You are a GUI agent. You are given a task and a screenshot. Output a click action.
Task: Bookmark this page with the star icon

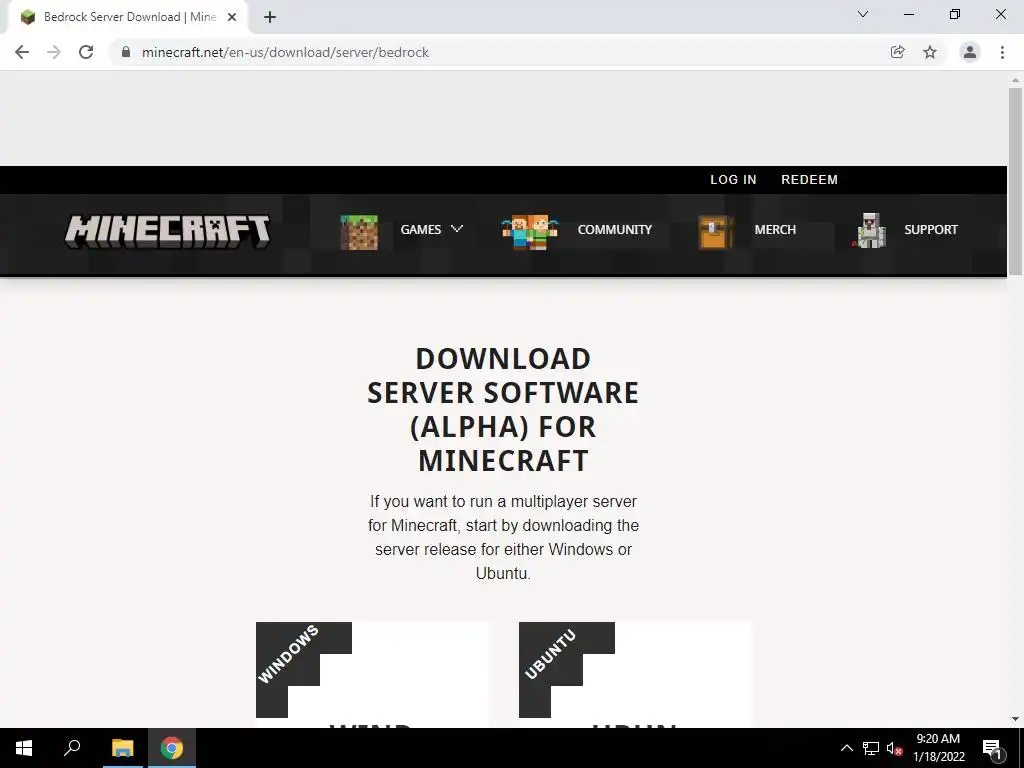click(x=930, y=52)
